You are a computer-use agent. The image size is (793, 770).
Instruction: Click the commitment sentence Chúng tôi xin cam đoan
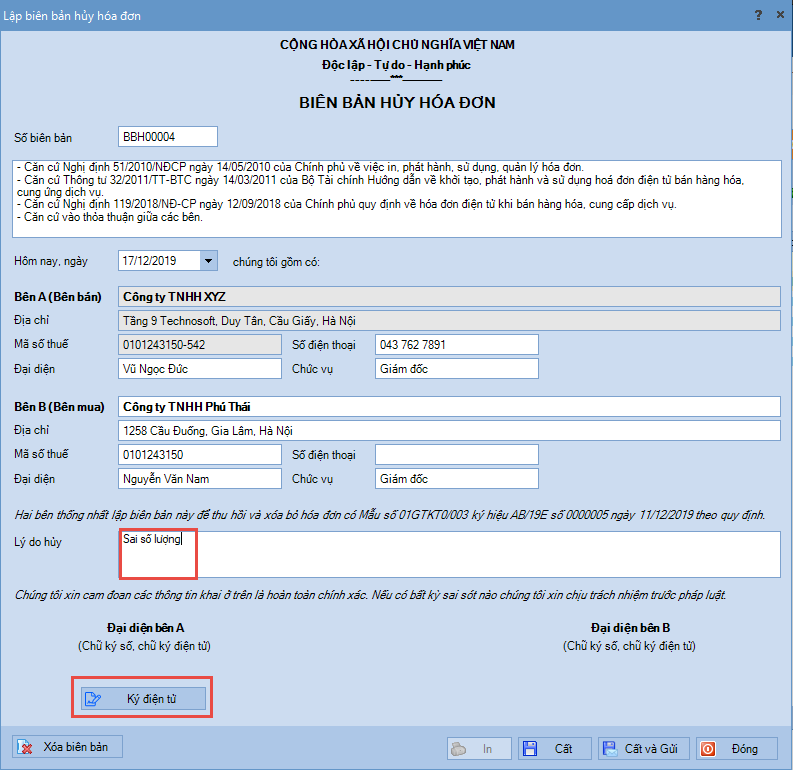370,595
